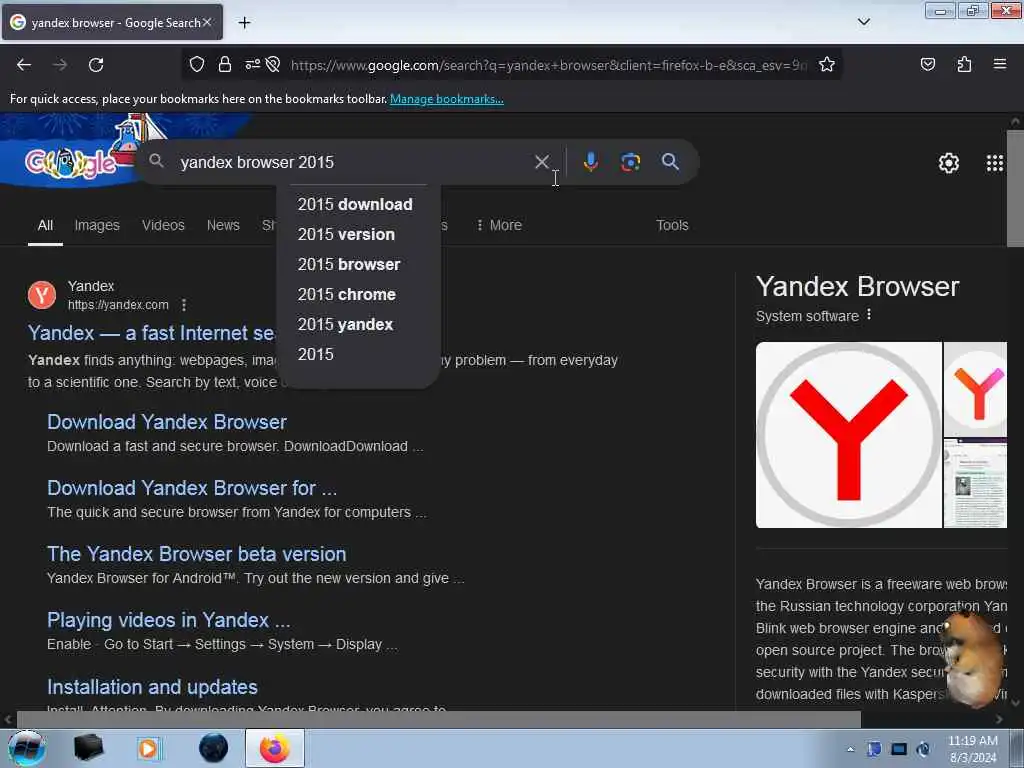Open the webpage screenshot thumbnail in knowledge panel
The height and width of the screenshot is (768, 1024).
975,483
